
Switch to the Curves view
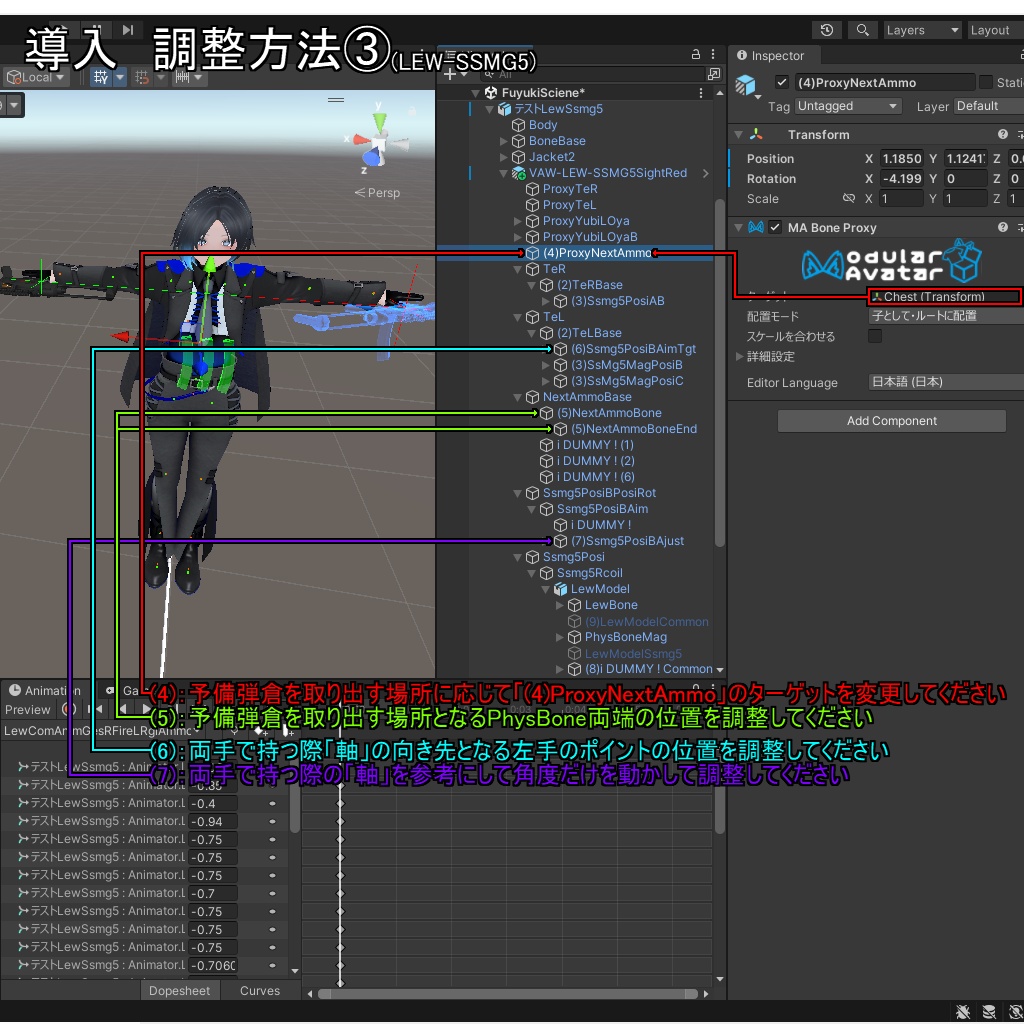(259, 991)
